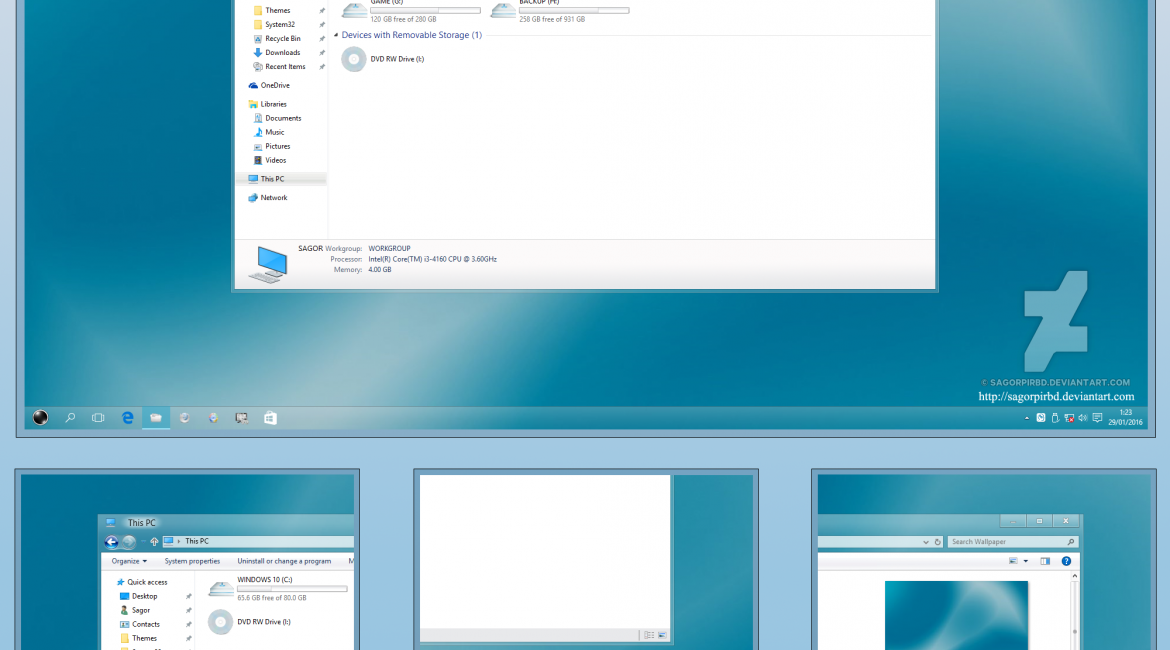Open Recycle Bin in the navigation pane
The height and width of the screenshot is (650, 1170).
(x=277, y=39)
